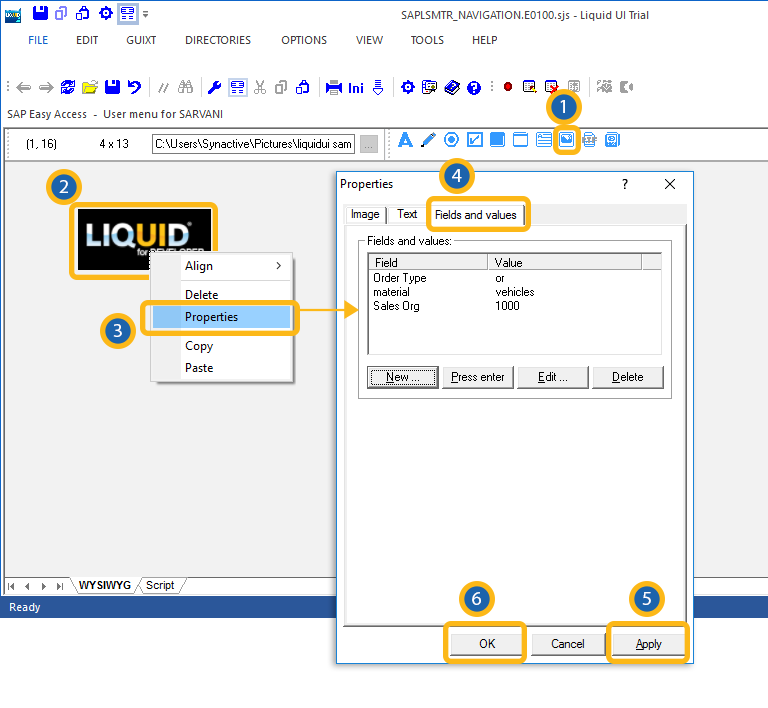Select the checkbox element tool
The height and width of the screenshot is (708, 768).
pyautogui.click(x=475, y=140)
